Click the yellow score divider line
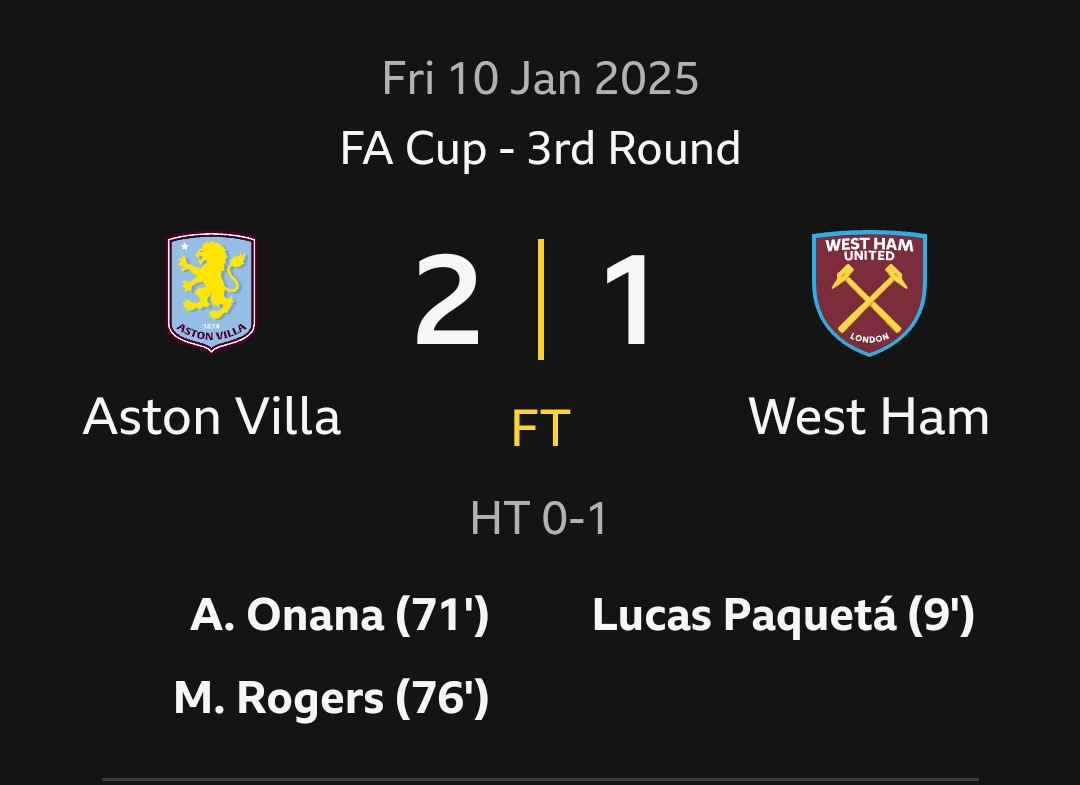Screen dimensions: 1080x785 pyautogui.click(x=541, y=300)
